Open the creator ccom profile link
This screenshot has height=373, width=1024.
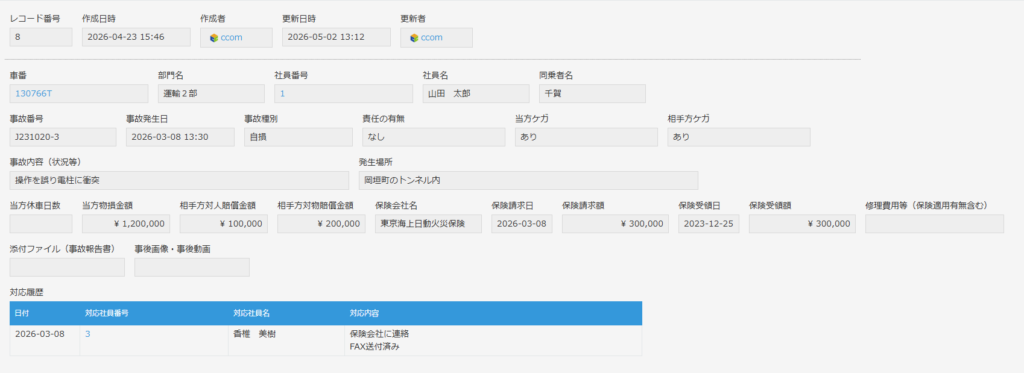pyautogui.click(x=231, y=38)
